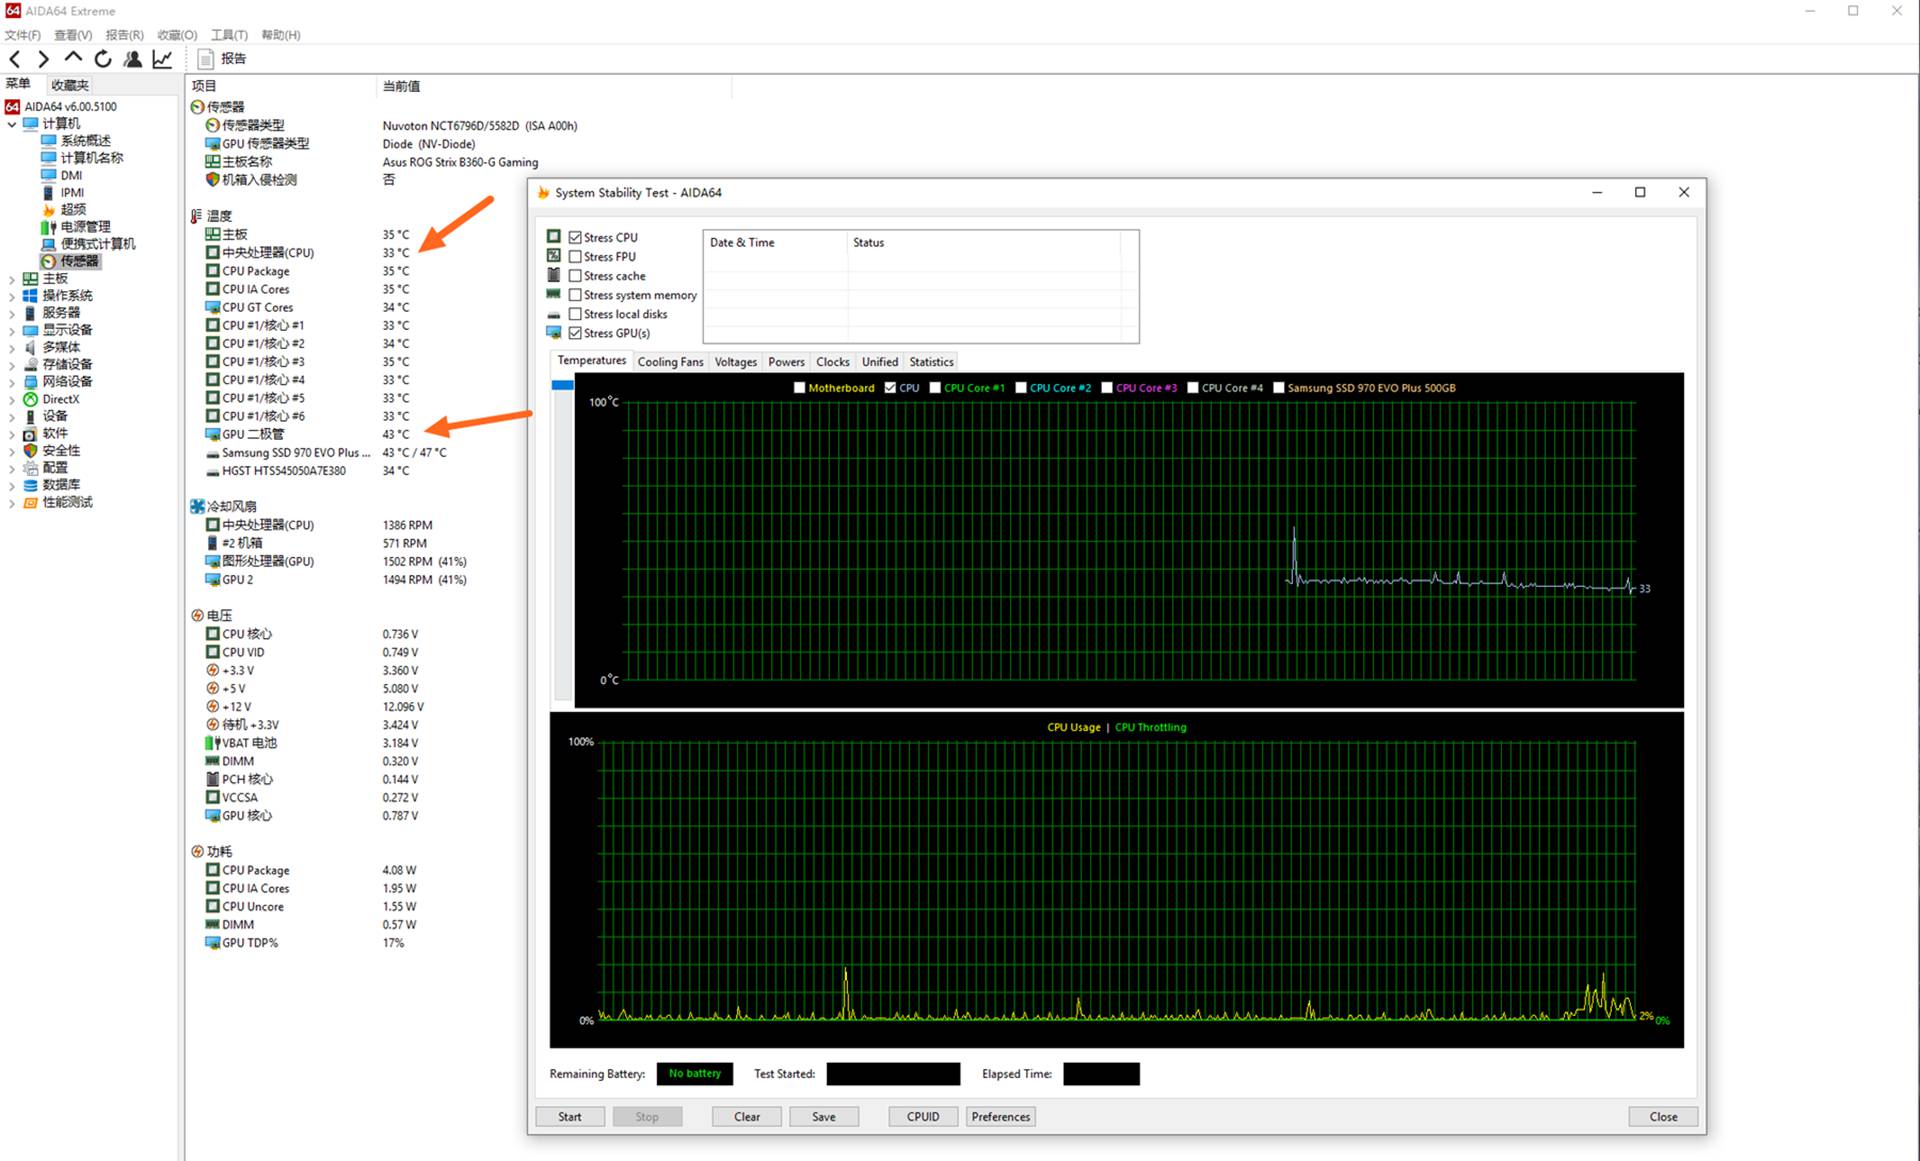
Task: Open the 工具(T) menu
Action: (x=229, y=35)
